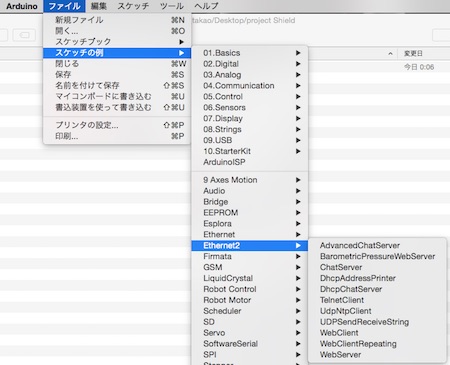Expand the Ethernet library examples
This screenshot has height=365, width=450.
point(250,235)
